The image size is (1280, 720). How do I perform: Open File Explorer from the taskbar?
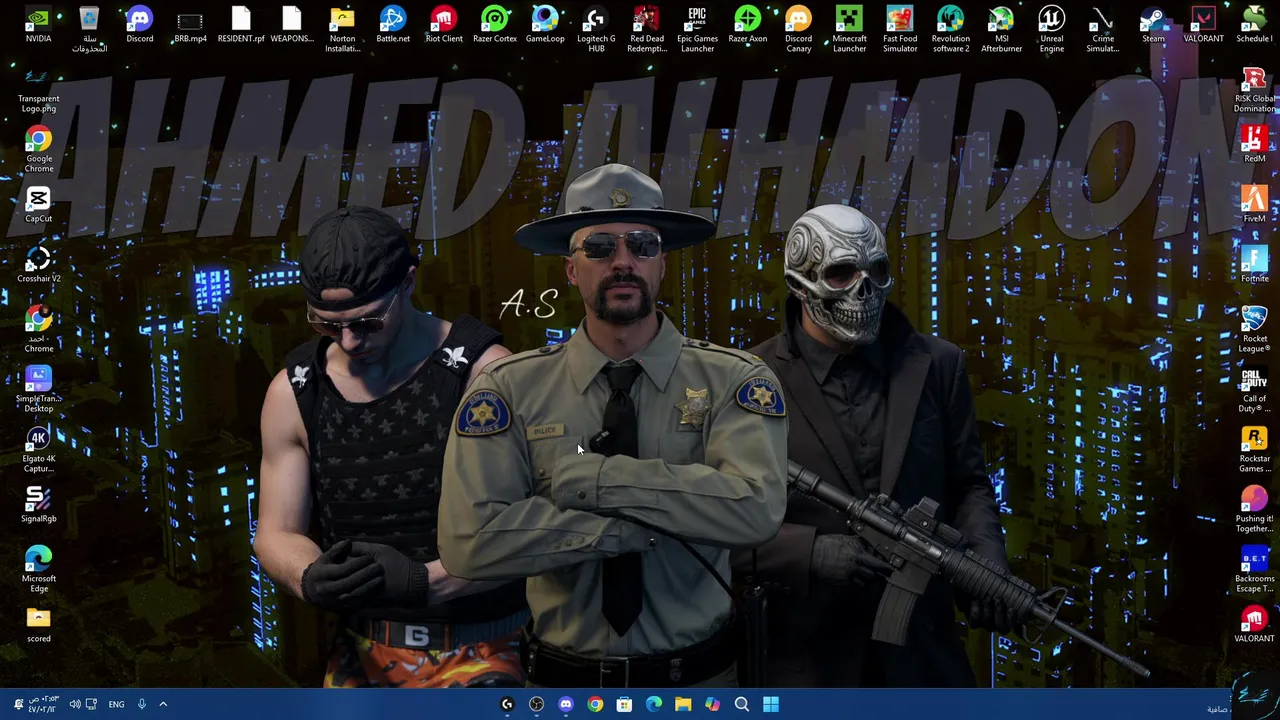click(x=683, y=704)
